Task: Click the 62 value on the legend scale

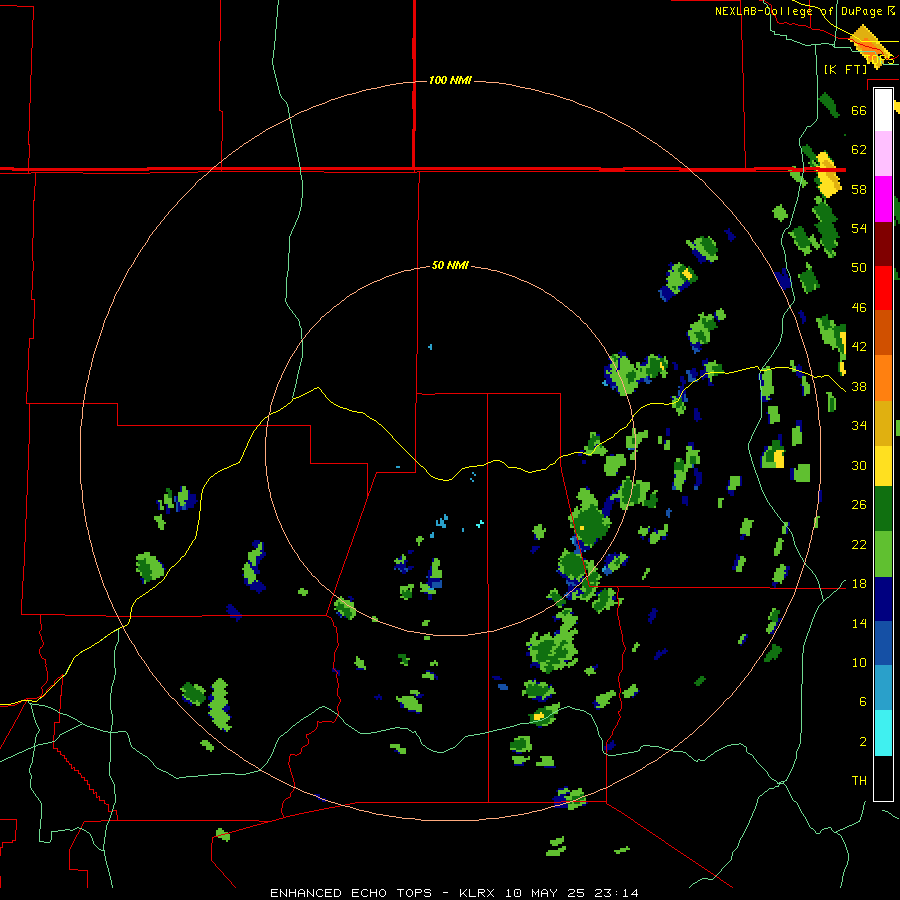Action: point(859,150)
